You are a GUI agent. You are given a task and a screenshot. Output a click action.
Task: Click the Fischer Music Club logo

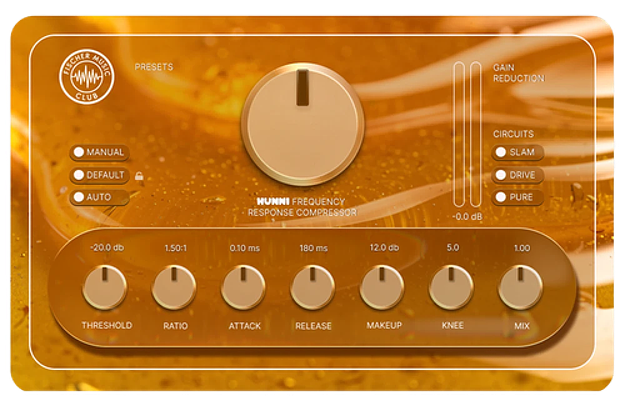pos(87,77)
